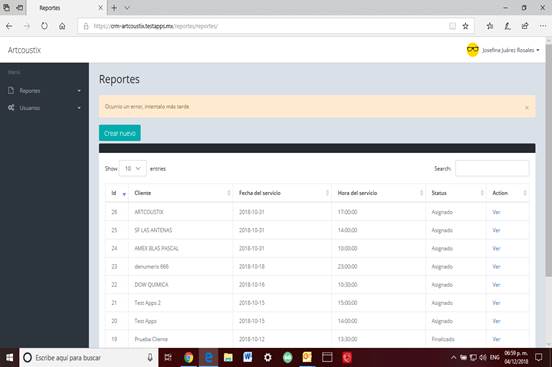This screenshot has height=367, width=552.
Task: Add page to favorites star icon
Action: [465, 26]
